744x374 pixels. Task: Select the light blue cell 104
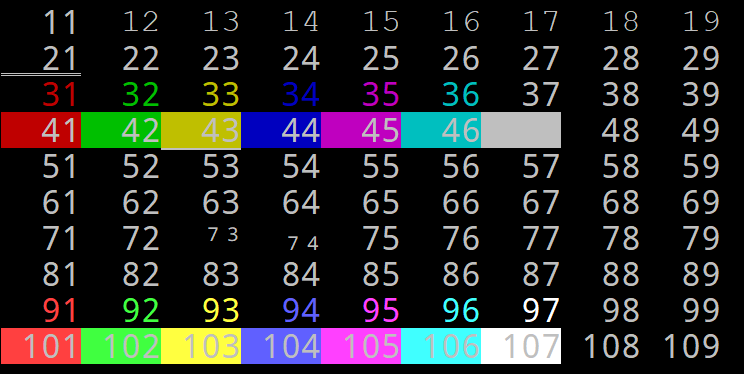[281, 346]
